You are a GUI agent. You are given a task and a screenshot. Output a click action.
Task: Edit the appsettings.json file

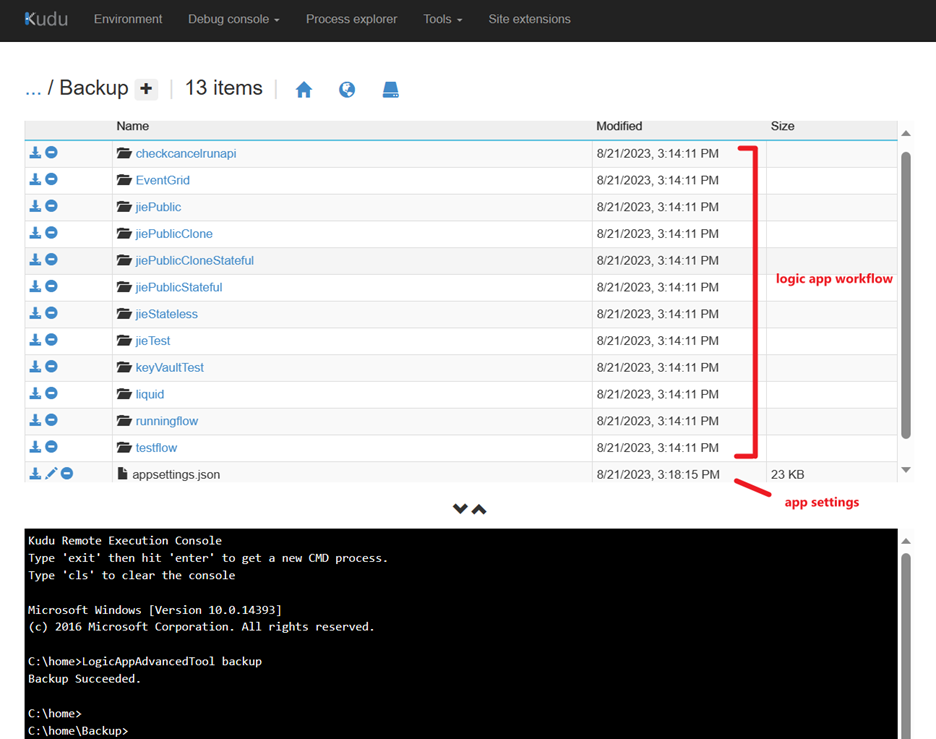pyautogui.click(x=51, y=473)
